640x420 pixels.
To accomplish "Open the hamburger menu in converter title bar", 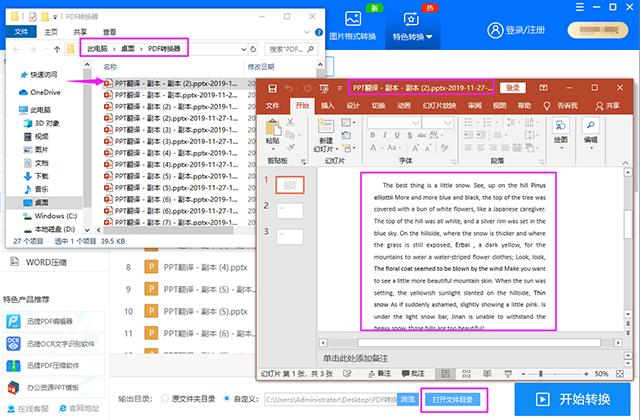I will coord(580,7).
